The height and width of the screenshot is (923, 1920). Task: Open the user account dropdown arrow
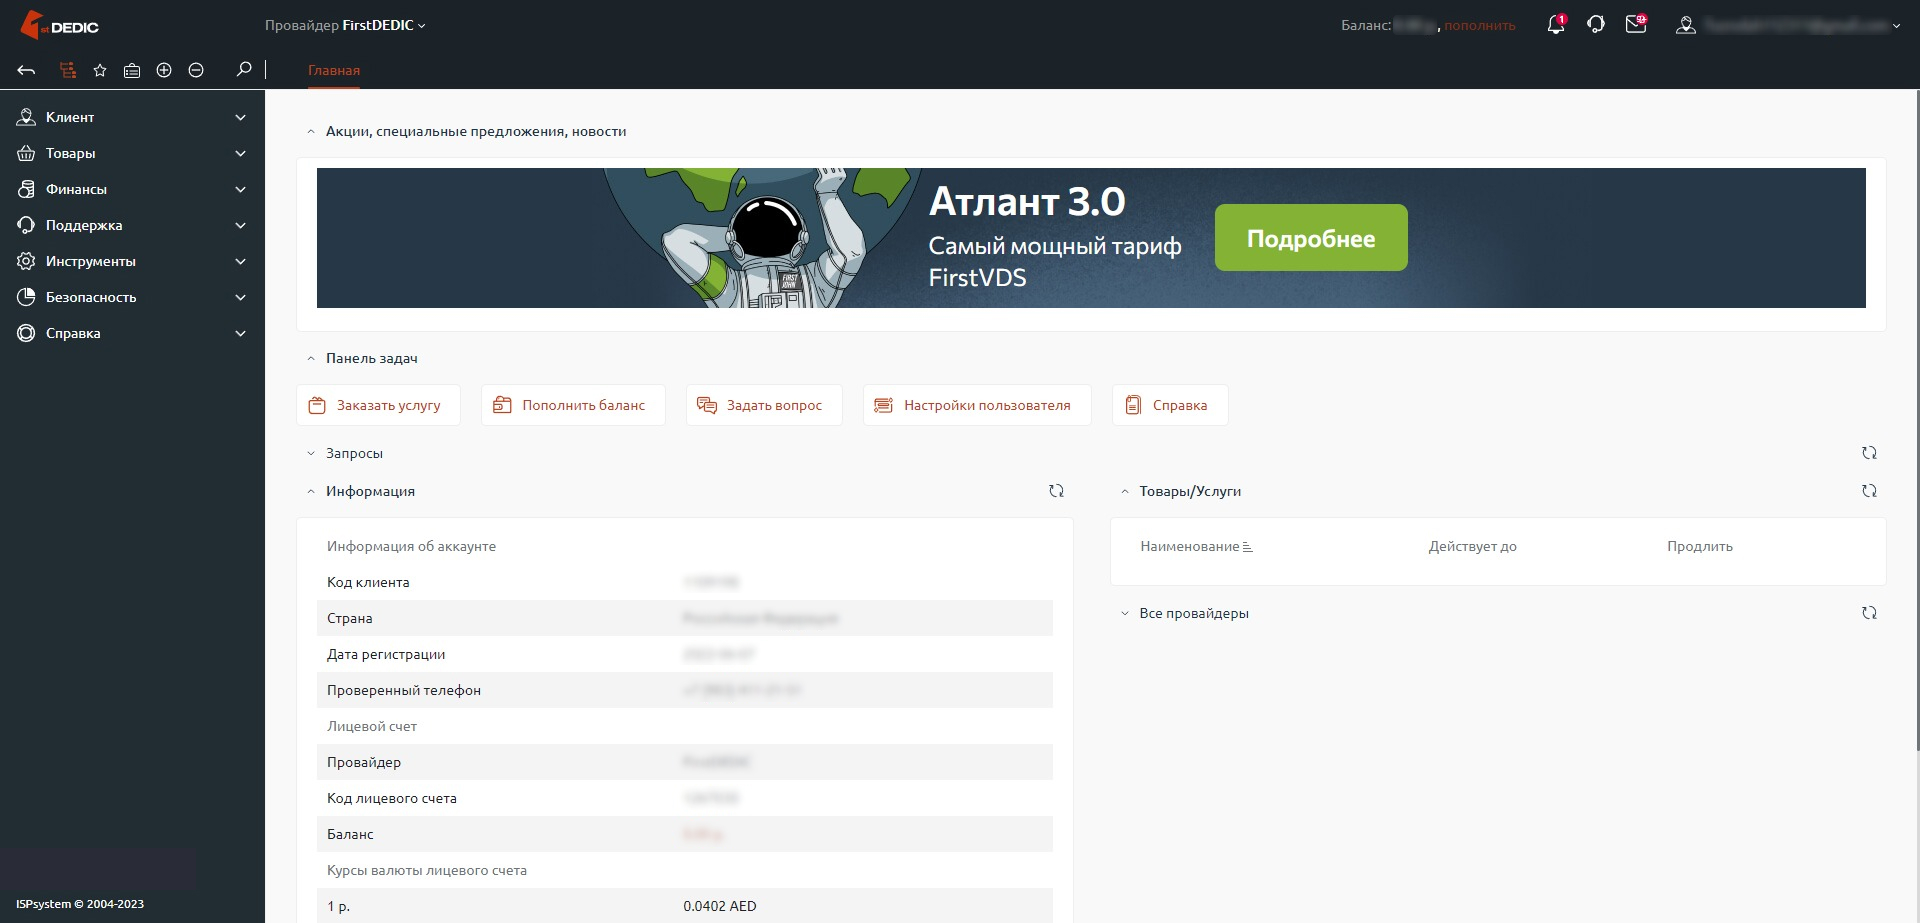1896,26
